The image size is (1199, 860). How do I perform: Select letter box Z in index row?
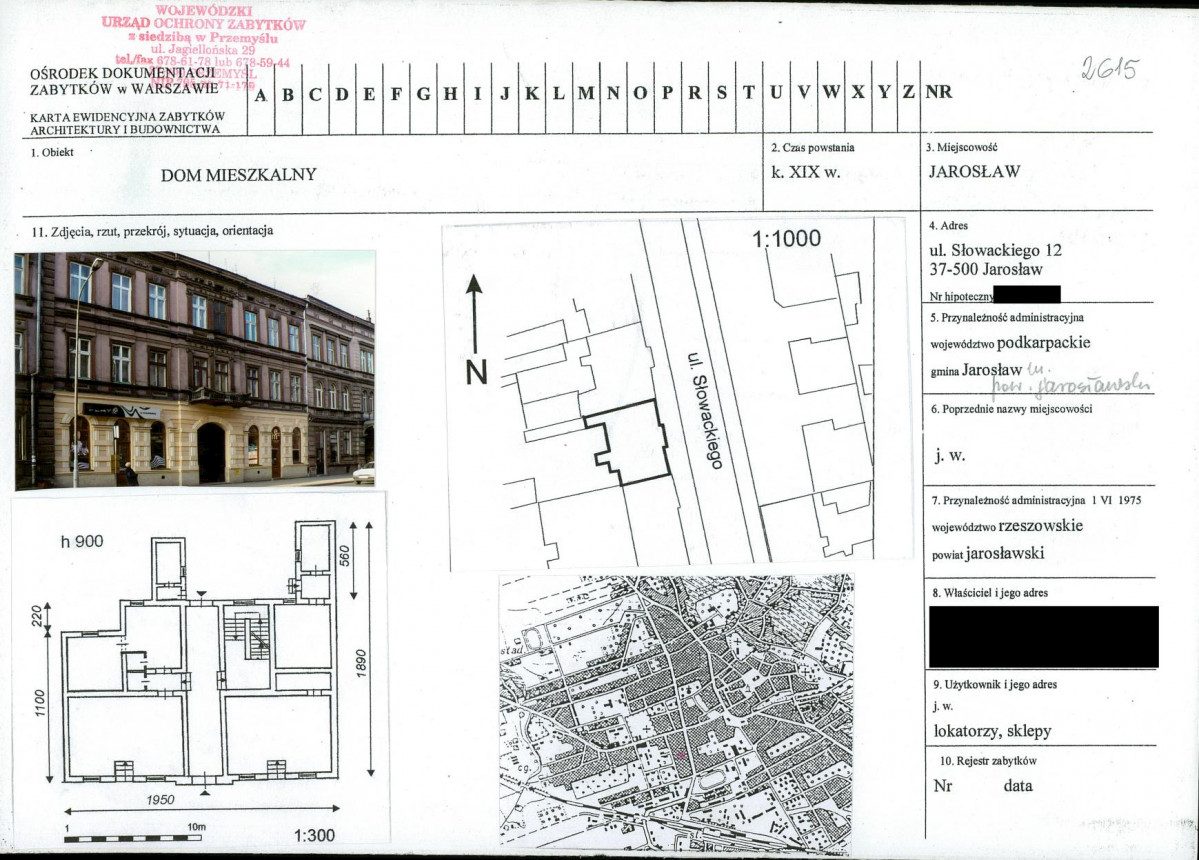(908, 93)
